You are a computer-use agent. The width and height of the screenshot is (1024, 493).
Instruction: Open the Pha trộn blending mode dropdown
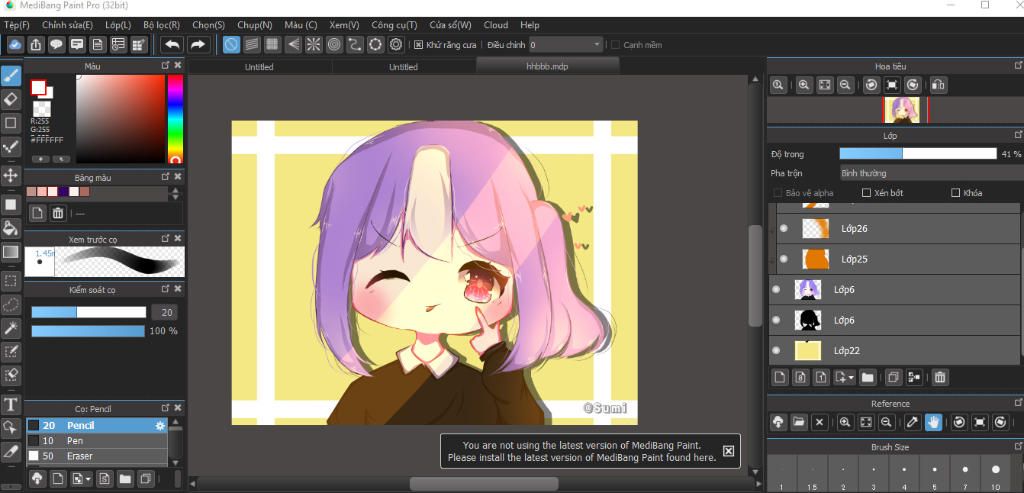pos(931,173)
